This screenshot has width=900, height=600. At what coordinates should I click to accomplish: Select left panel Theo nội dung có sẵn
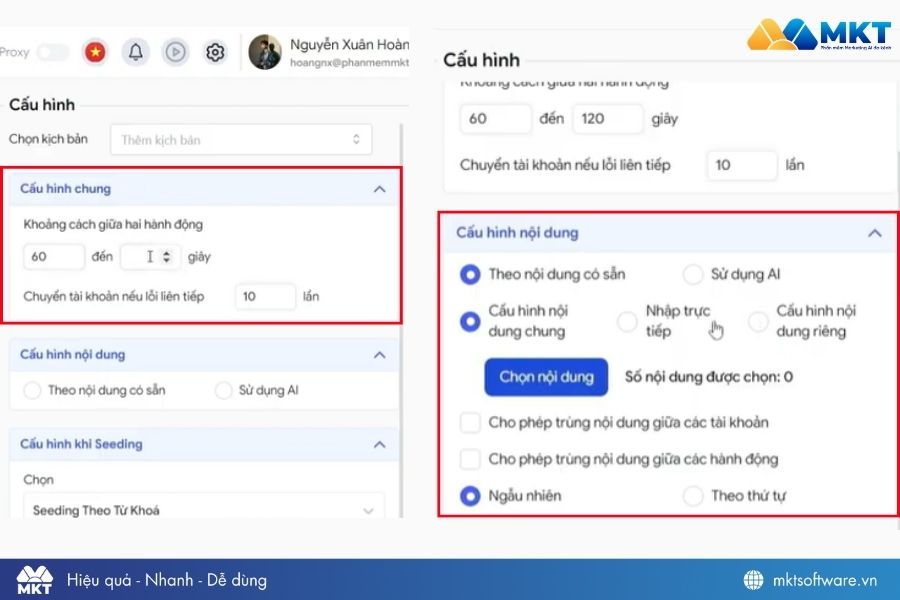pyautogui.click(x=32, y=390)
